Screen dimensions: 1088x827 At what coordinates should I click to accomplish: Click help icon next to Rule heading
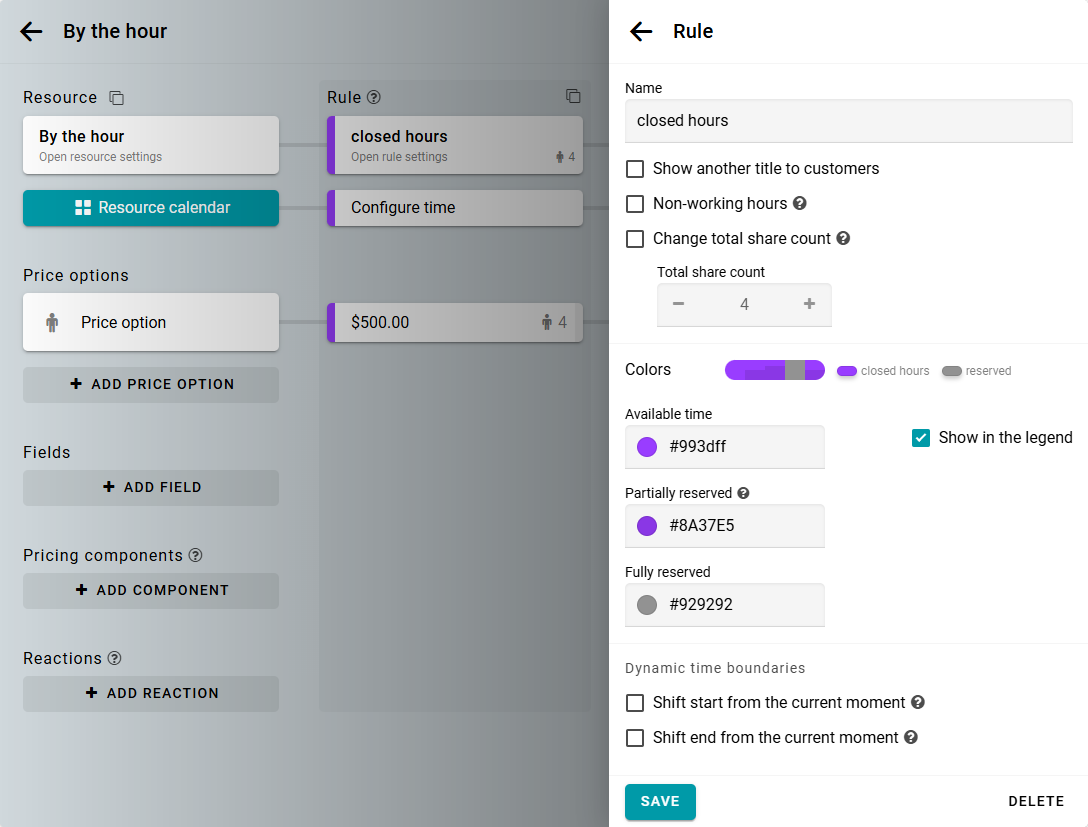pos(374,98)
